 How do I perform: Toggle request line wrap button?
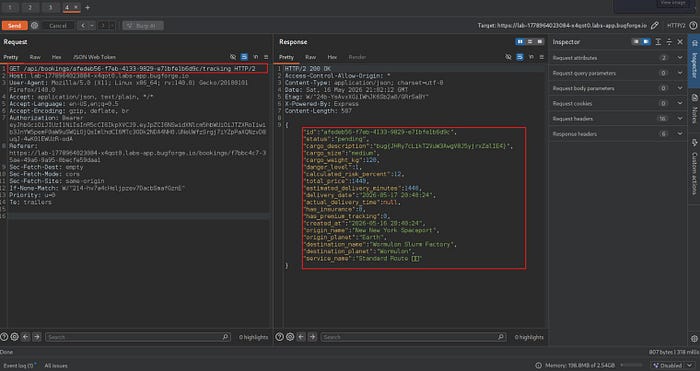click(244, 57)
